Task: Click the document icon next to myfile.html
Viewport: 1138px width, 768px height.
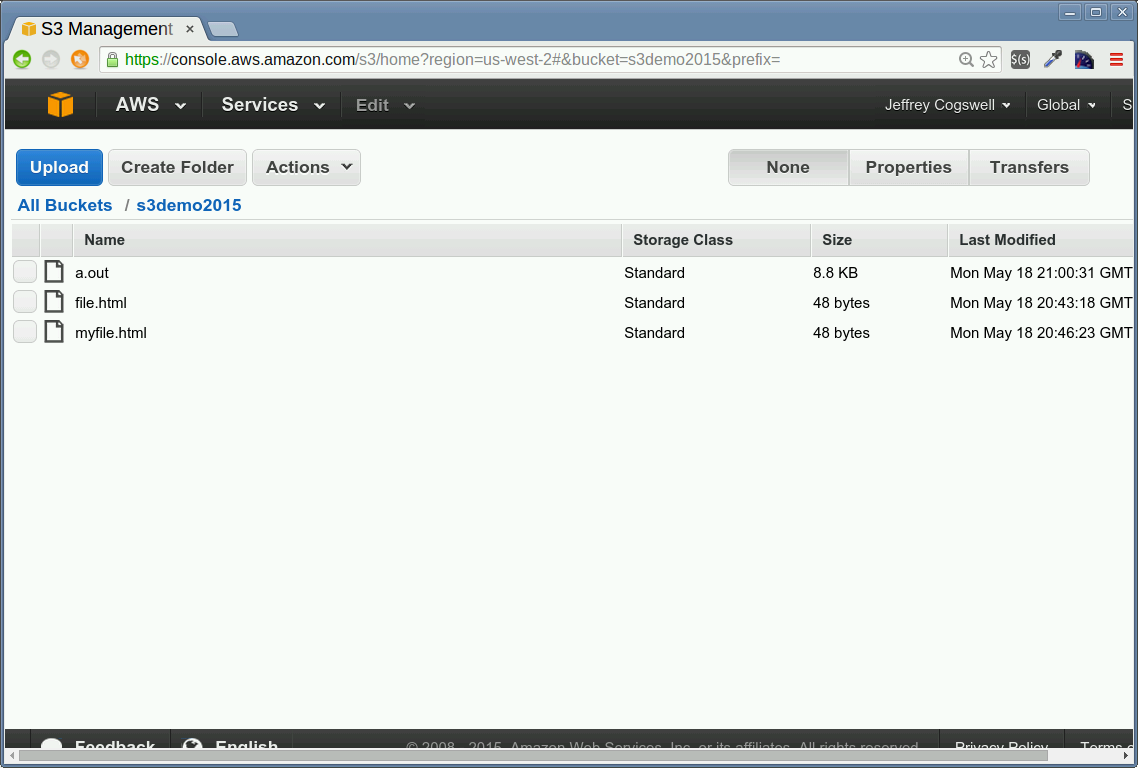Action: coord(53,331)
